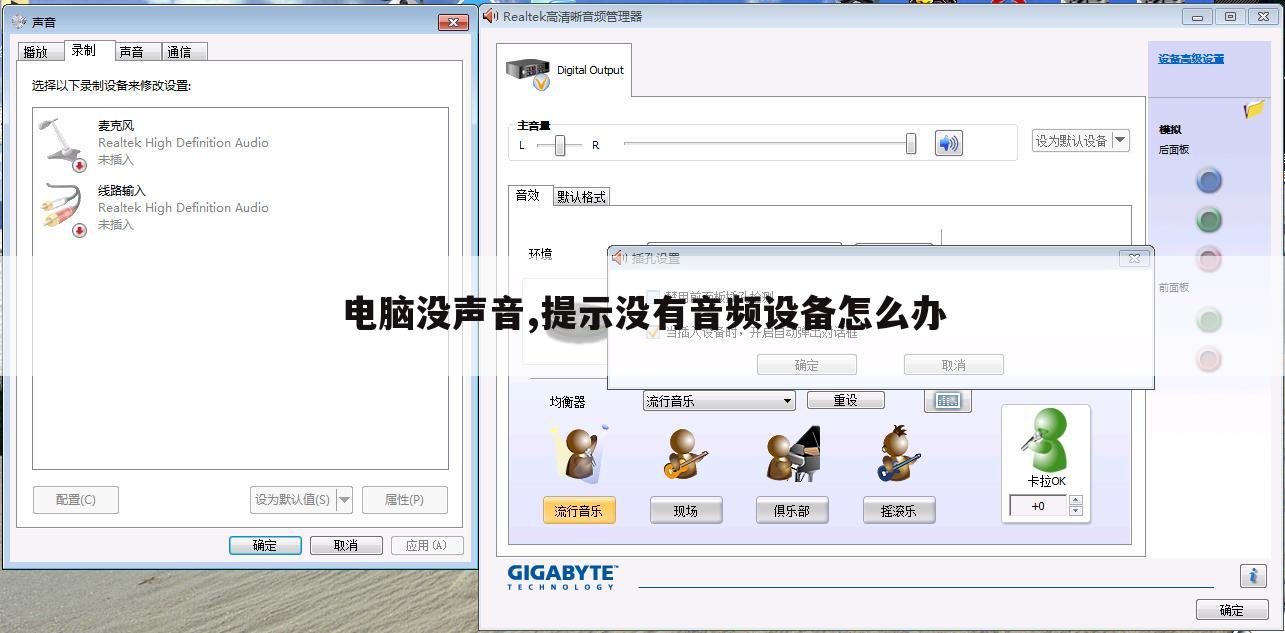
Task: Select the club pianist figure icon
Action: click(x=792, y=454)
